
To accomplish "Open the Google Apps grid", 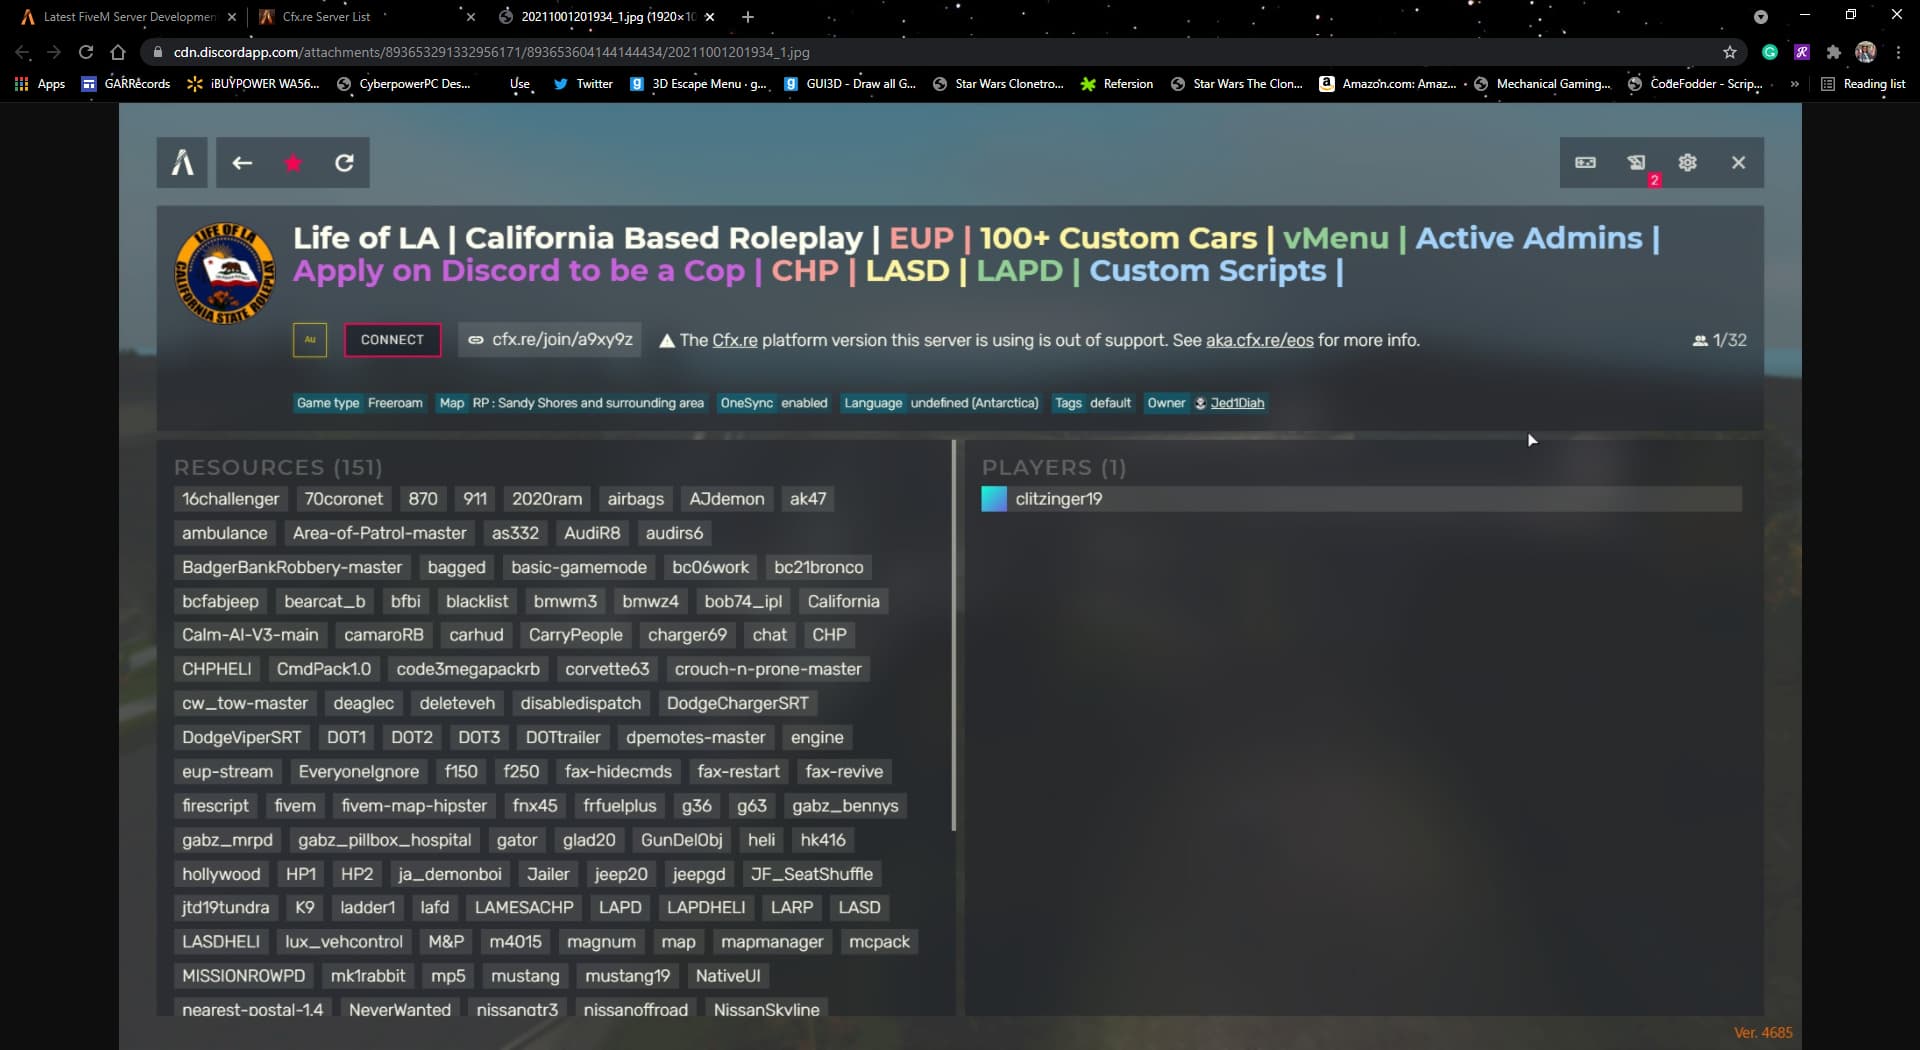I will click(x=21, y=84).
